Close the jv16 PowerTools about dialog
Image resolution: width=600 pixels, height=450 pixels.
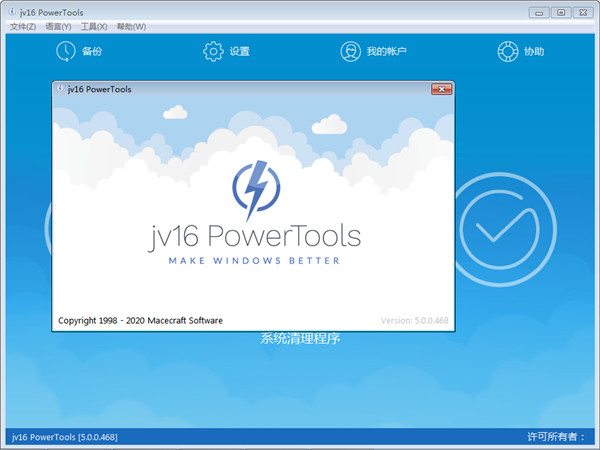coord(440,89)
